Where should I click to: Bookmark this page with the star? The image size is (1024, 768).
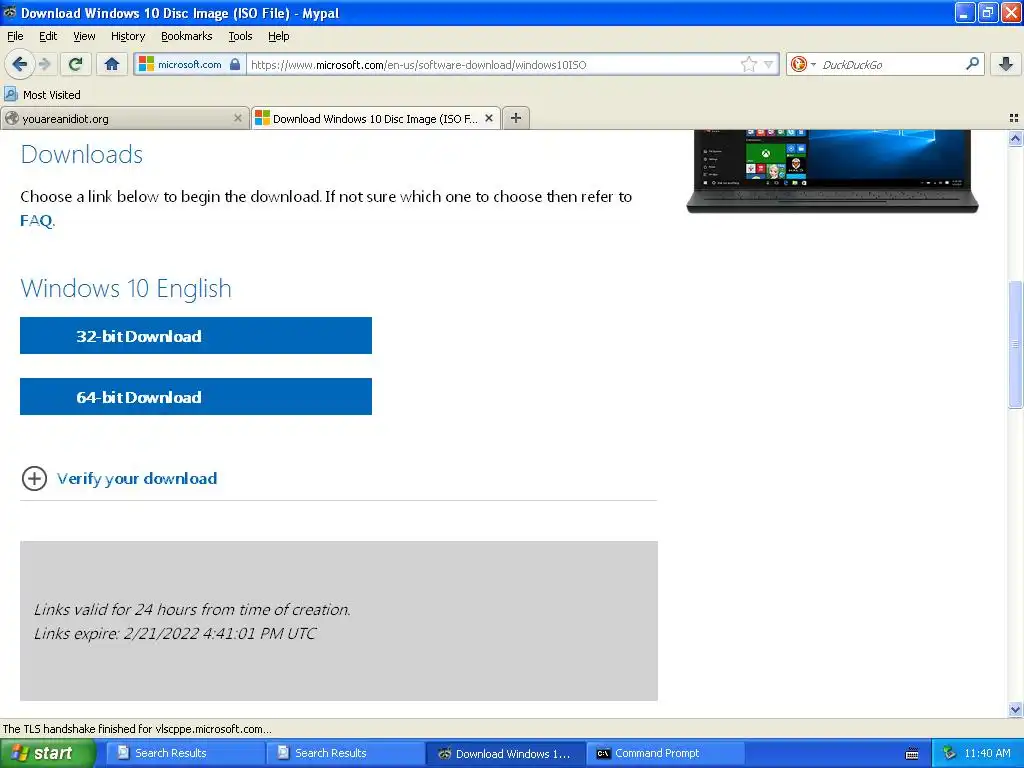748,64
